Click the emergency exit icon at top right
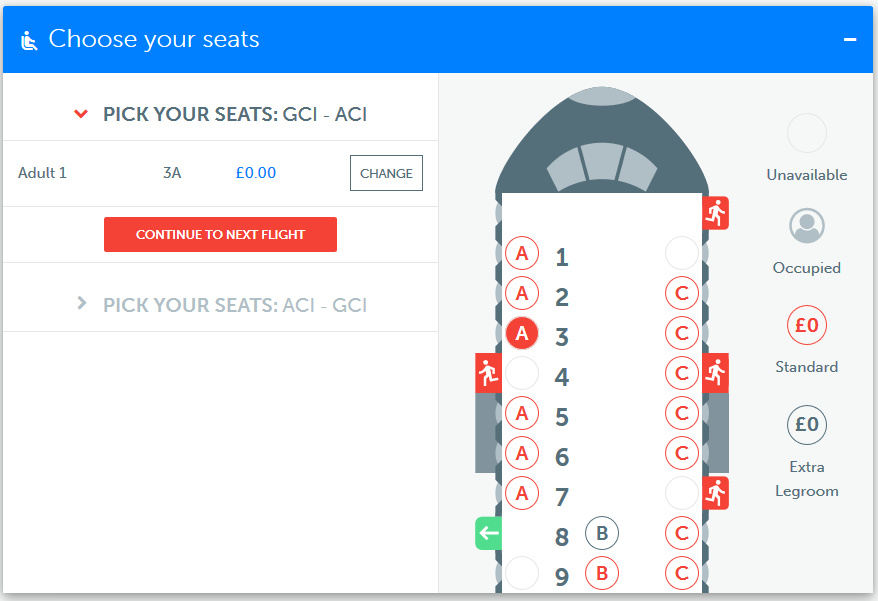Image resolution: width=878 pixels, height=601 pixels. 716,213
